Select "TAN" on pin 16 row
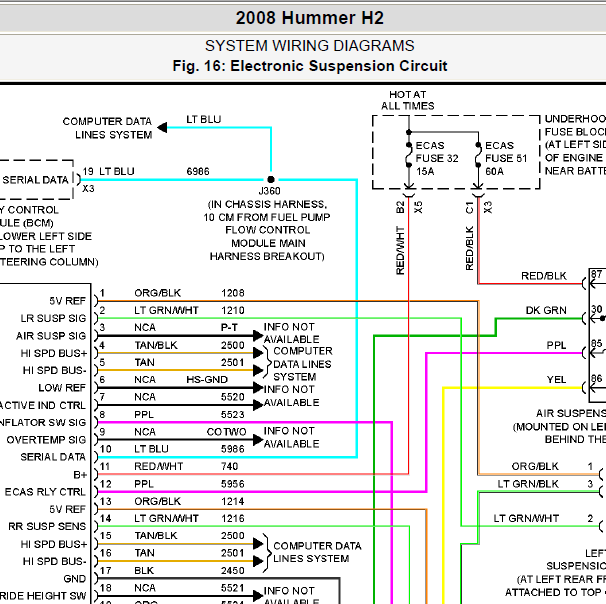 click(144, 553)
